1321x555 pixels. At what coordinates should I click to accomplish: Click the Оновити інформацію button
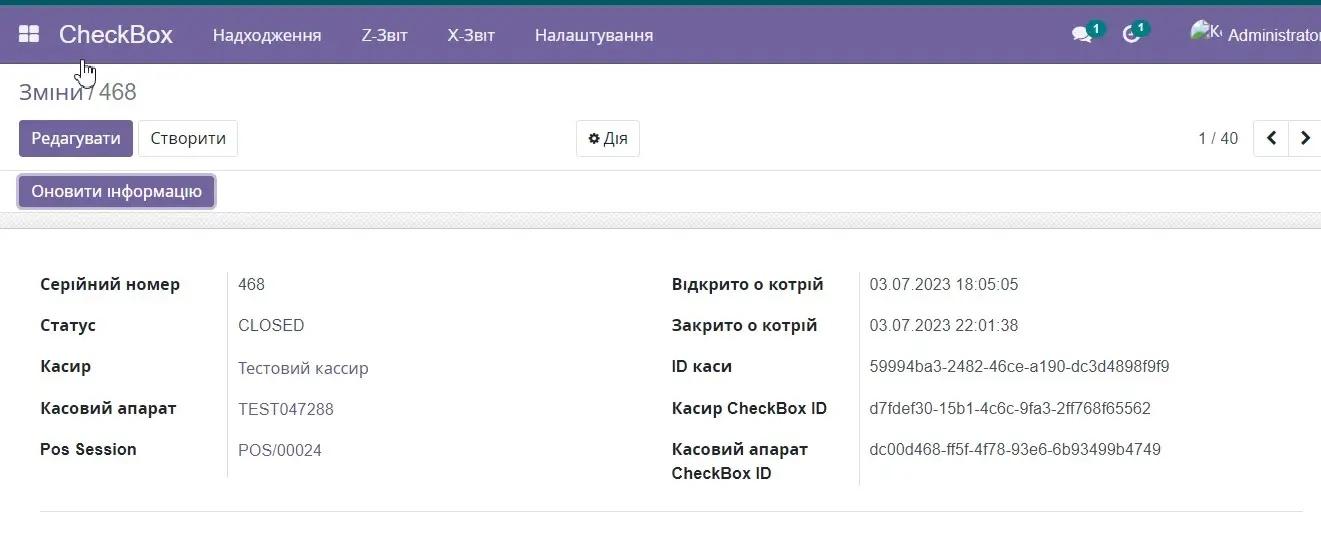tap(117, 191)
